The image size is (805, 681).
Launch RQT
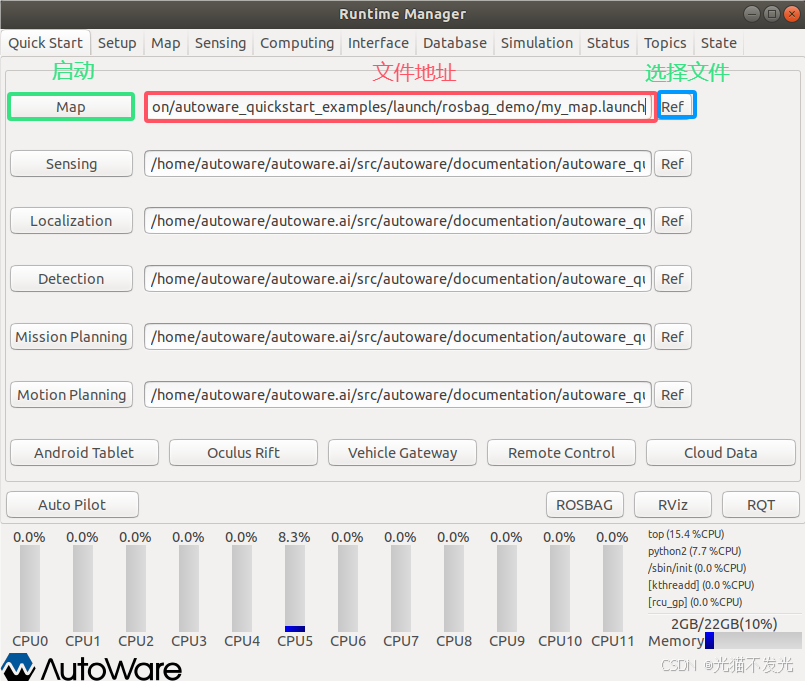click(760, 504)
